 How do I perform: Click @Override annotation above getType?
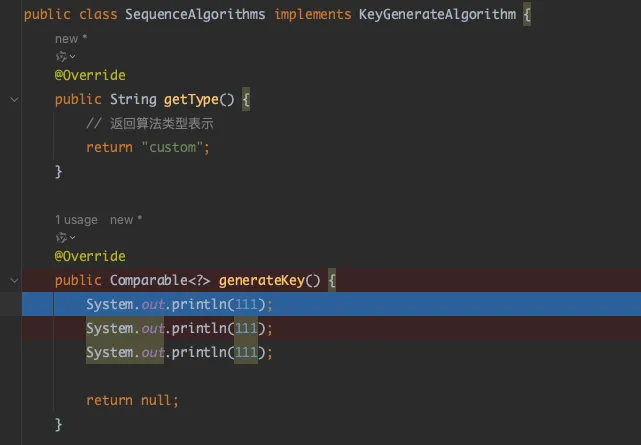(x=90, y=75)
